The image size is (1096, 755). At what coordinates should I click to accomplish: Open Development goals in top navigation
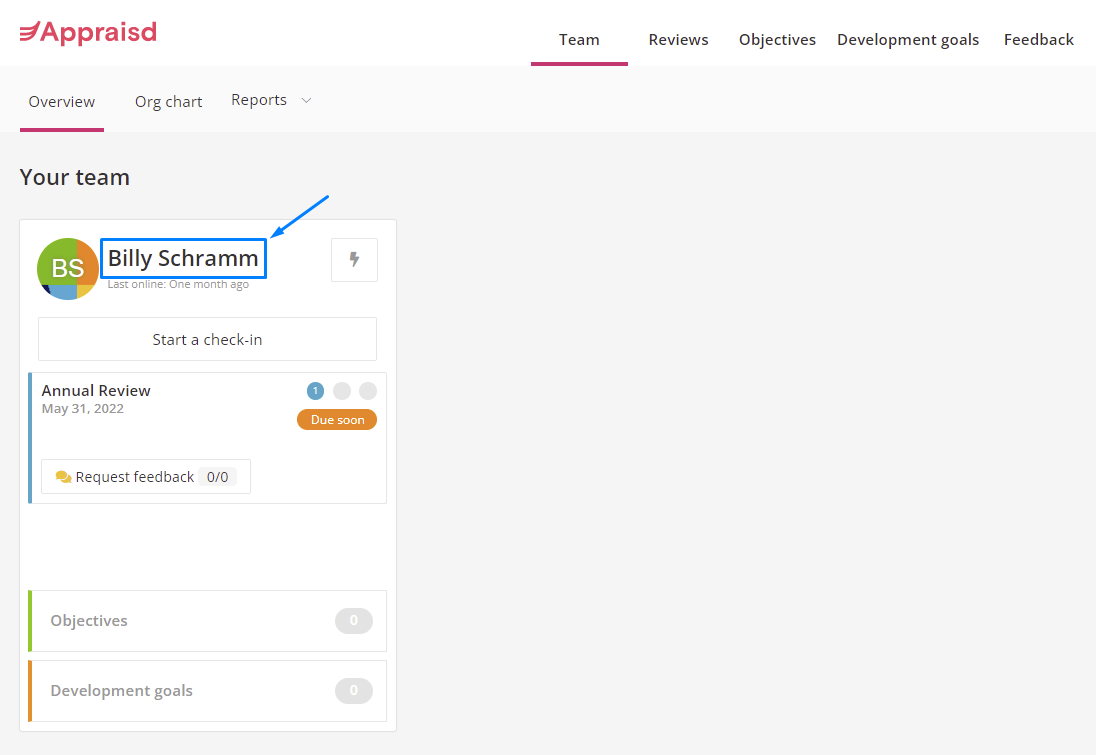pos(908,40)
